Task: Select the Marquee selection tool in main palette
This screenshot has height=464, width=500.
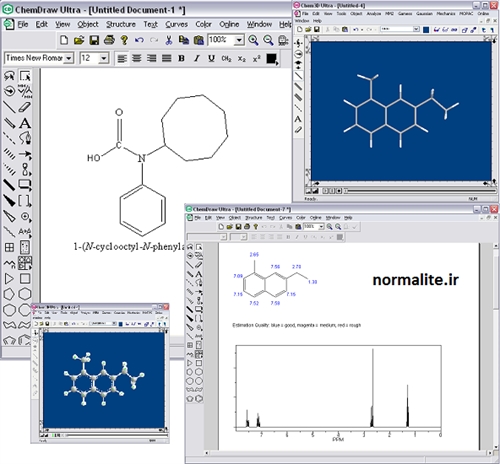Action: click(25, 76)
